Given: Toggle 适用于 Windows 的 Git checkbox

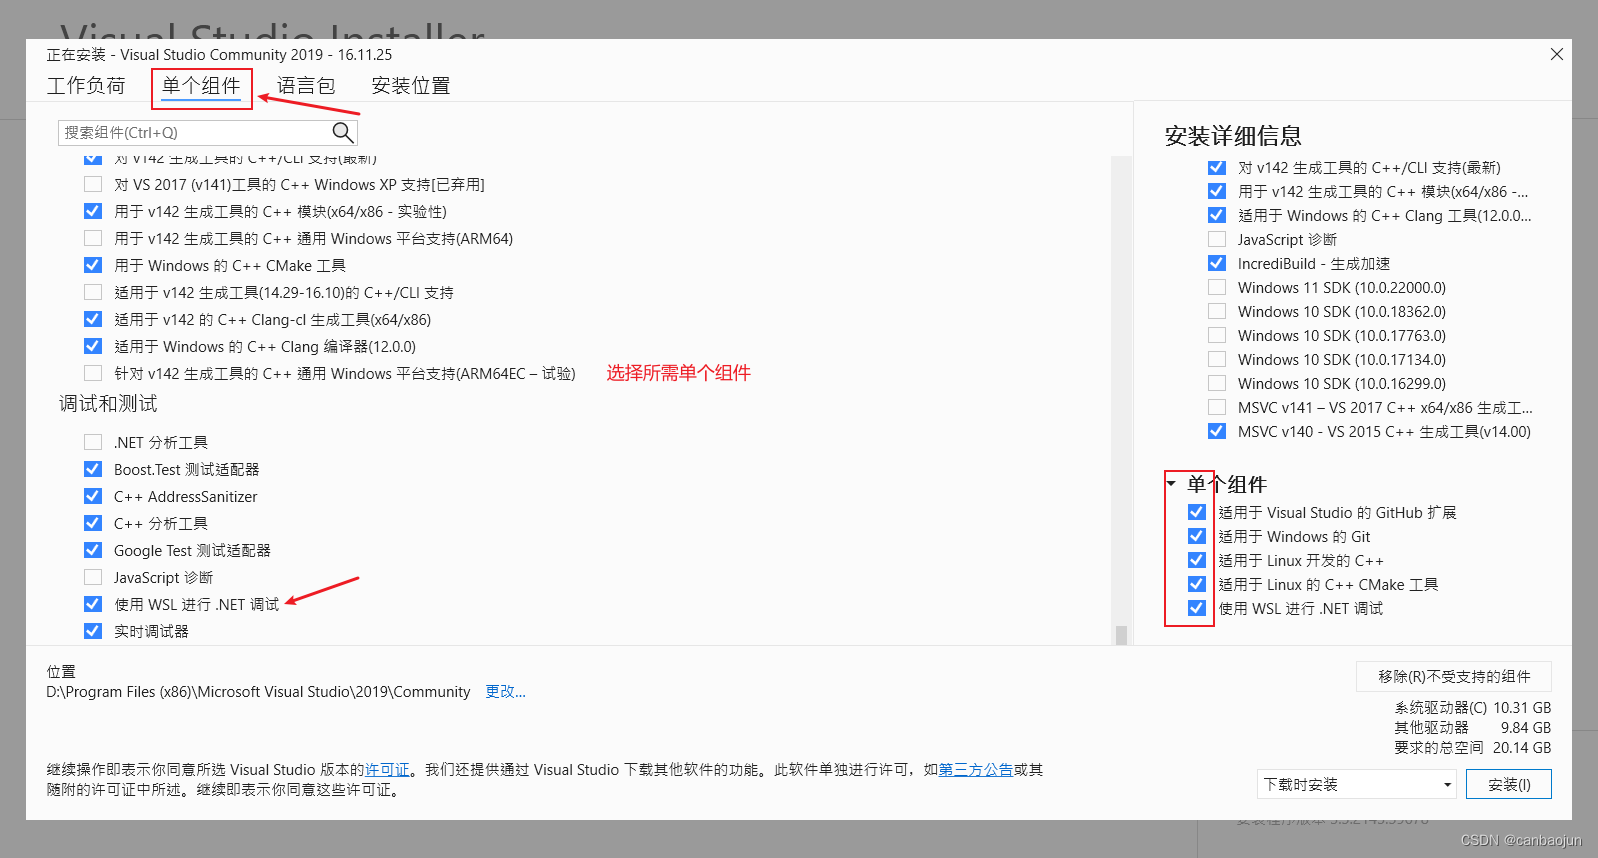Looking at the screenshot, I should (1197, 536).
